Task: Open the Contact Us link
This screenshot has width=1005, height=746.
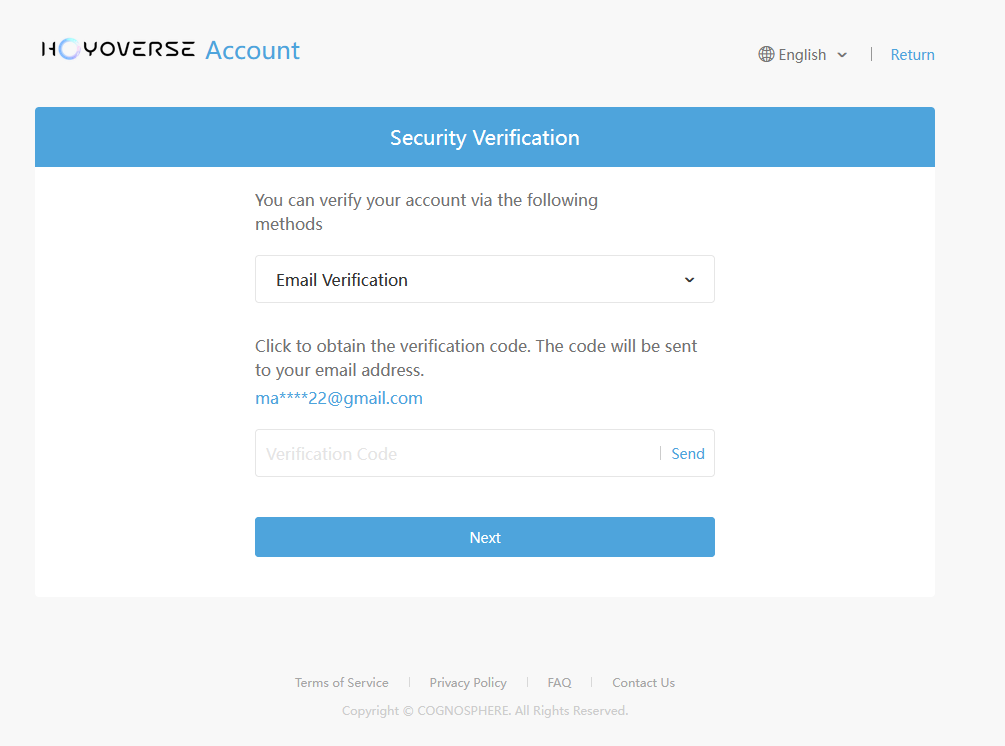Action: [643, 683]
